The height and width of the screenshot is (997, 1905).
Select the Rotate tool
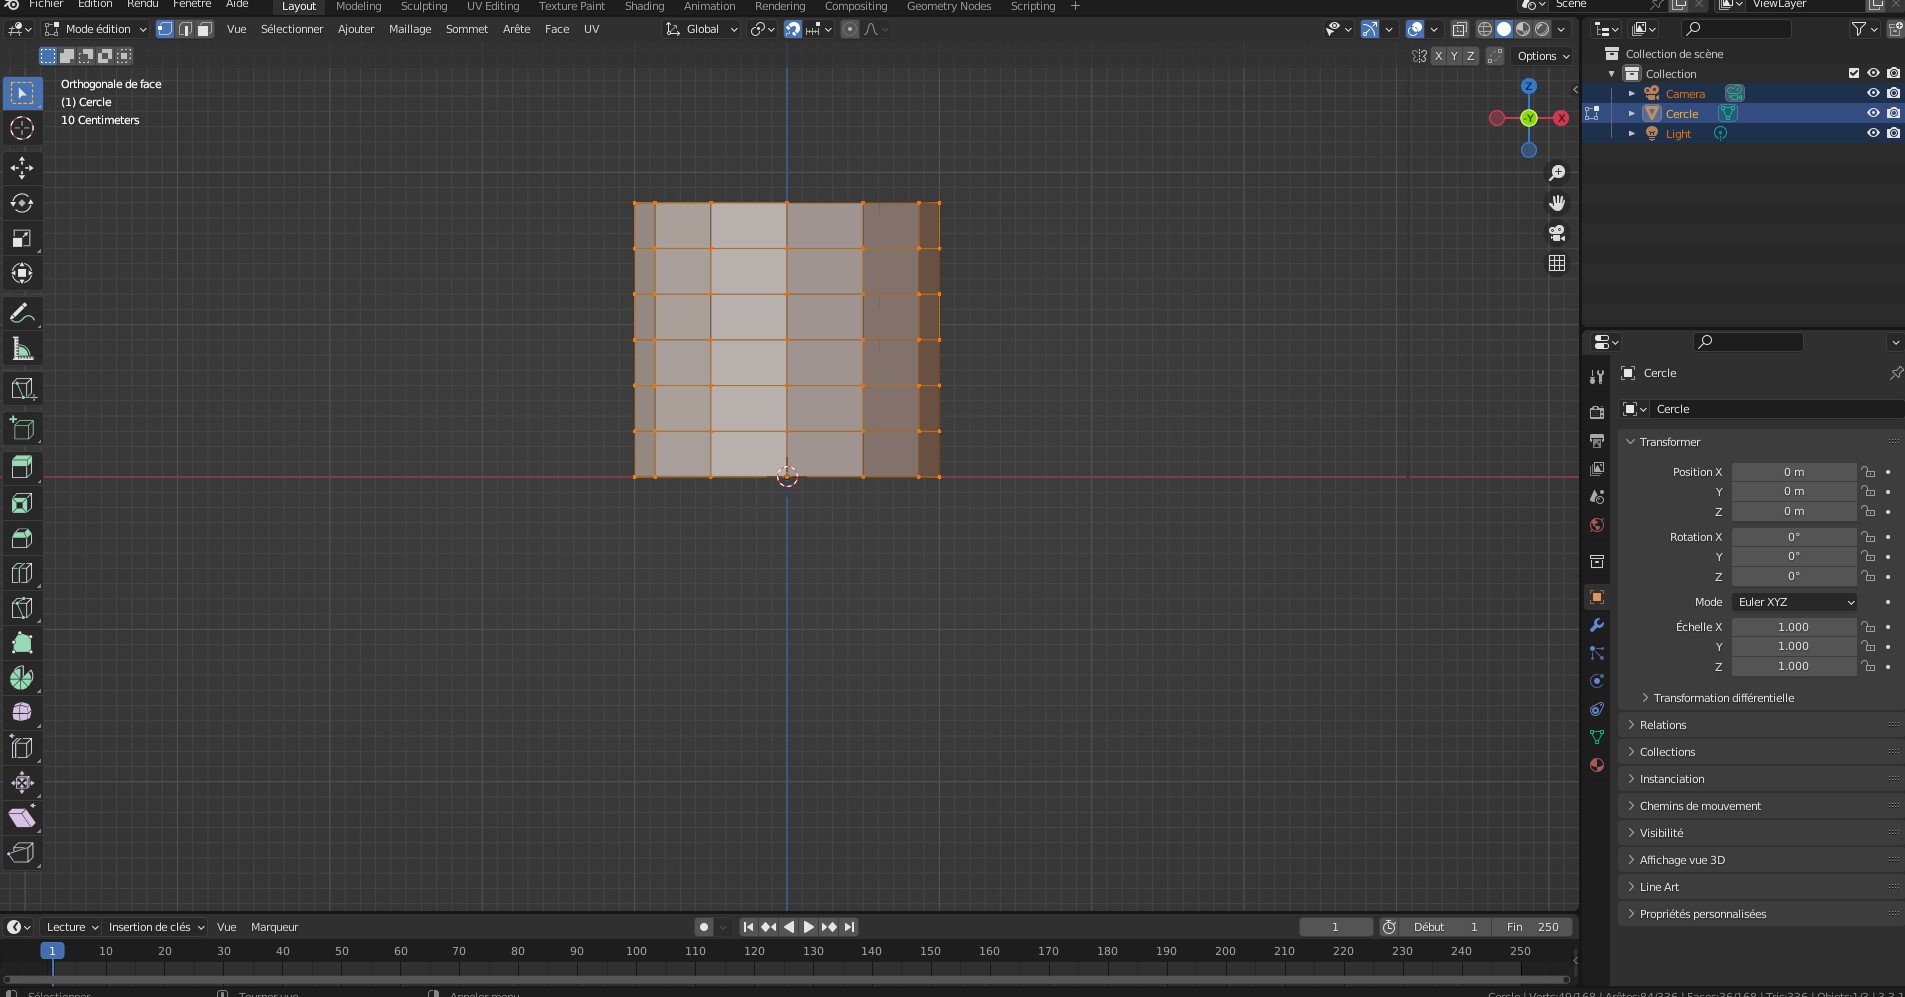click(22, 203)
